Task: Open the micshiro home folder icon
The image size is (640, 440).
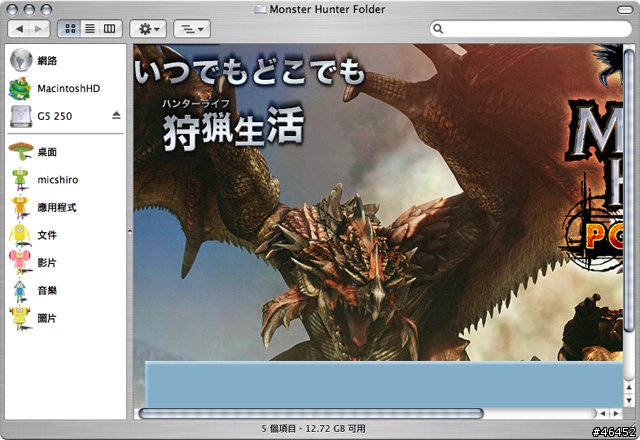Action: point(20,179)
